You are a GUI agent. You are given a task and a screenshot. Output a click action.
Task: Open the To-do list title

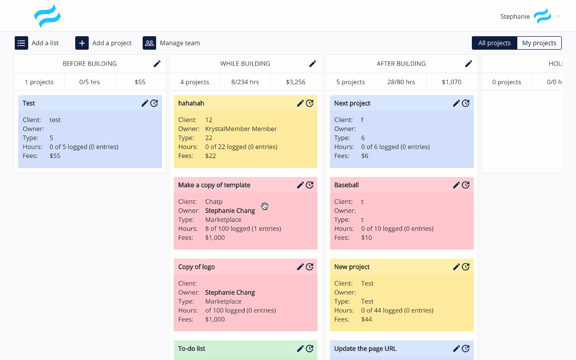coord(192,349)
